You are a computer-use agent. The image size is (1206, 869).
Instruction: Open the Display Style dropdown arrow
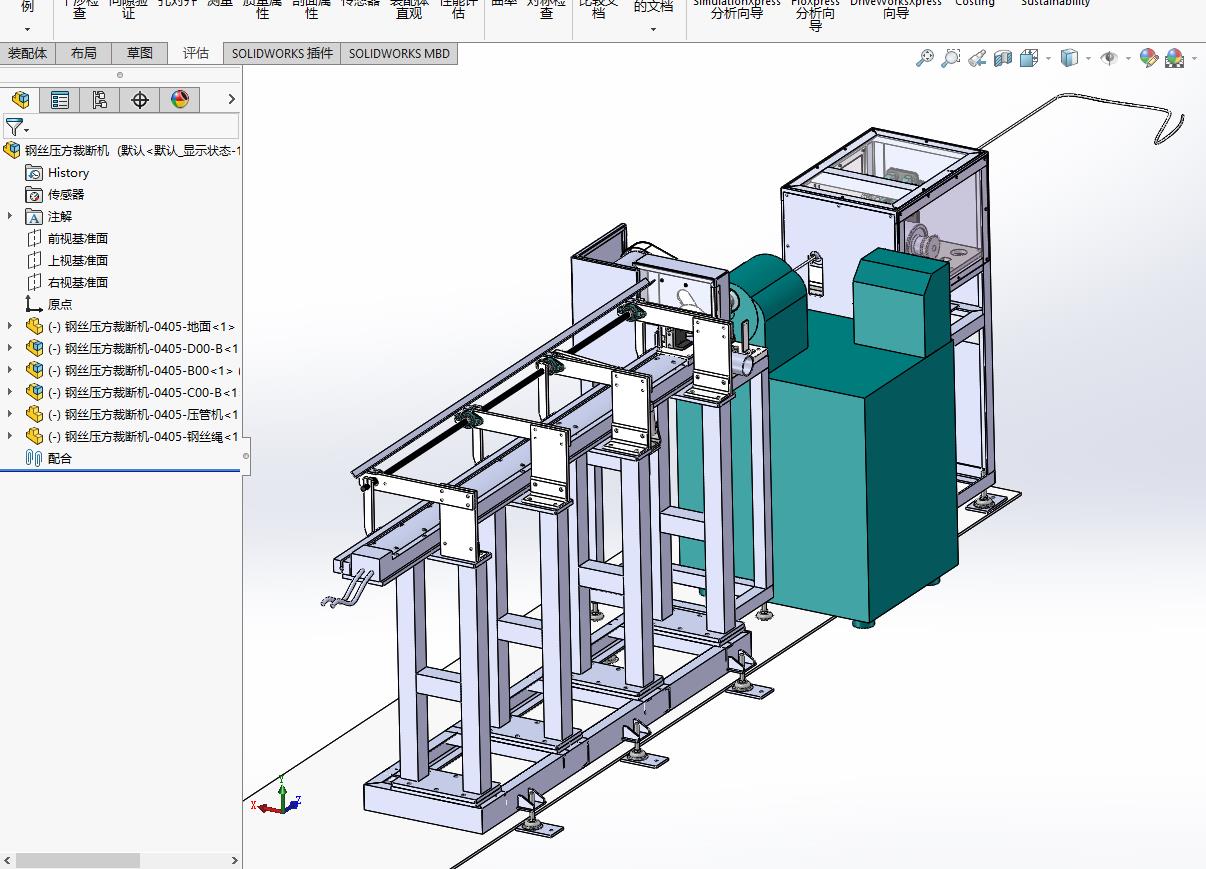(x=1088, y=58)
